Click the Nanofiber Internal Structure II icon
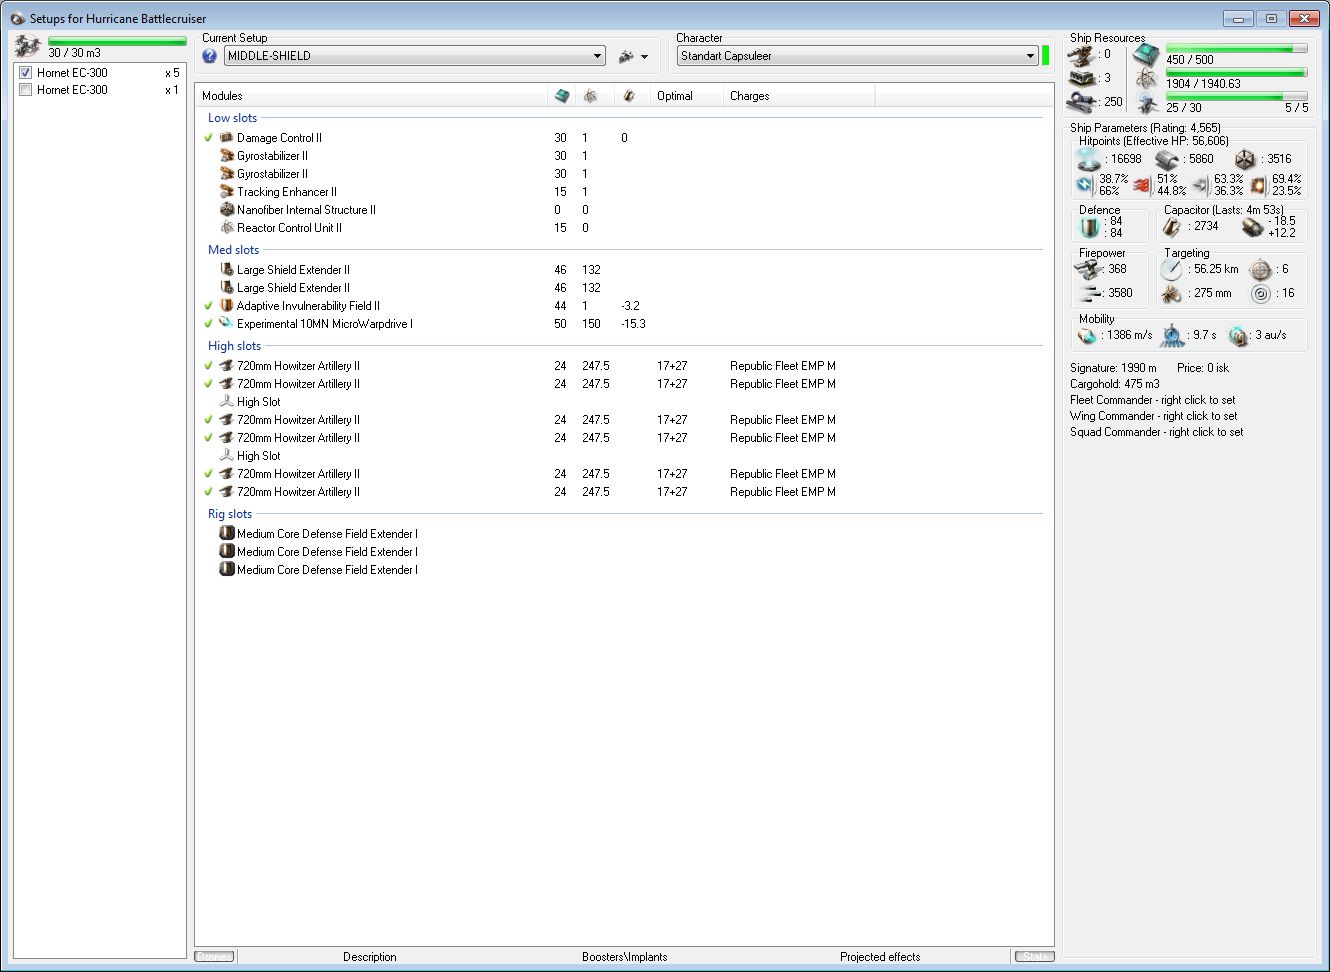 [227, 210]
